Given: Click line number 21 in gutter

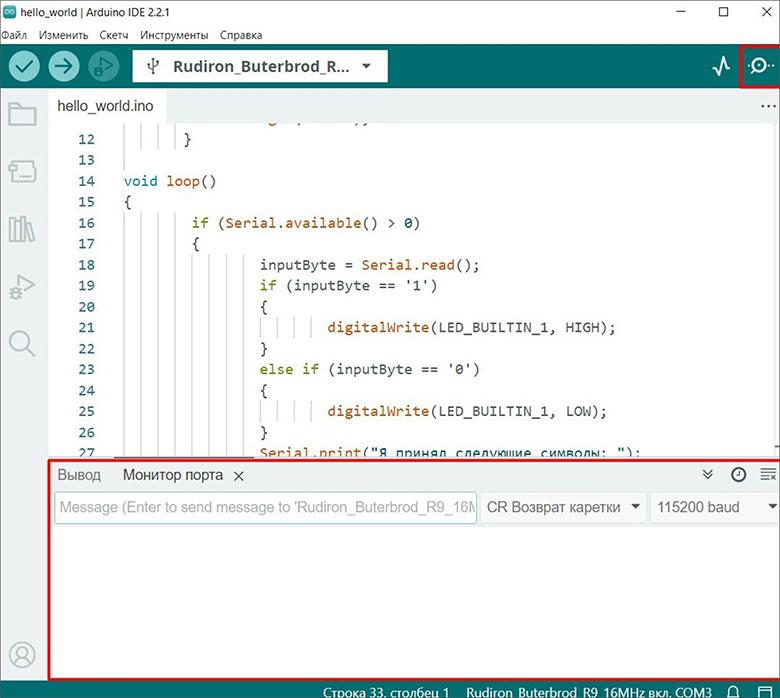Looking at the screenshot, I should [86, 327].
